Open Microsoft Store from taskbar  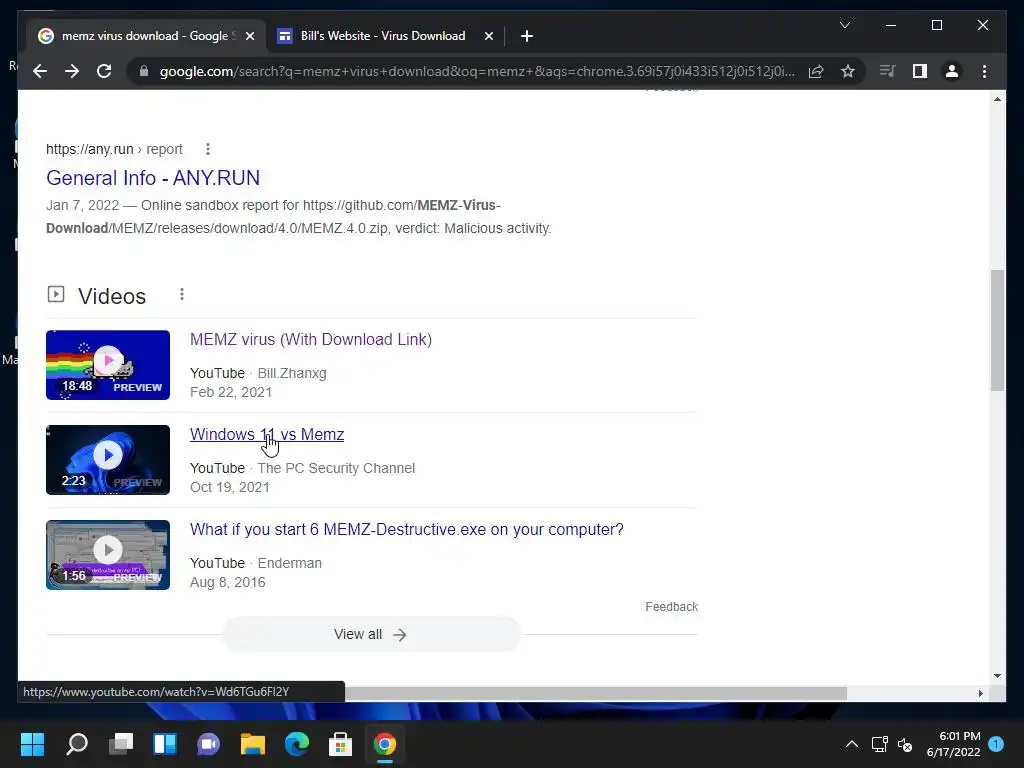pyautogui.click(x=340, y=743)
